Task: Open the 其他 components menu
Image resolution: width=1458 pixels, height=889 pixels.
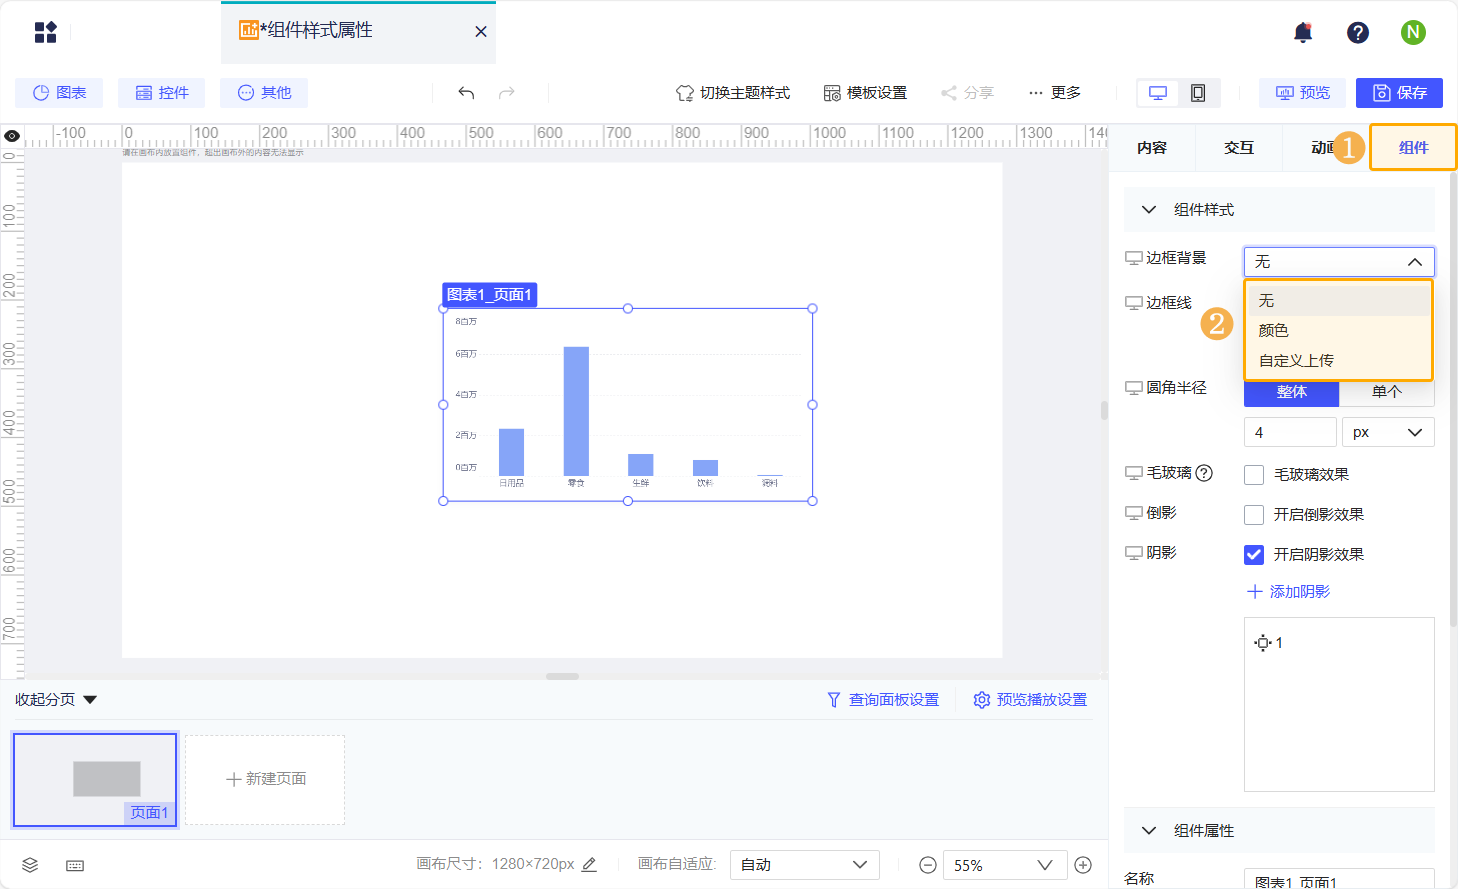Action: (264, 93)
